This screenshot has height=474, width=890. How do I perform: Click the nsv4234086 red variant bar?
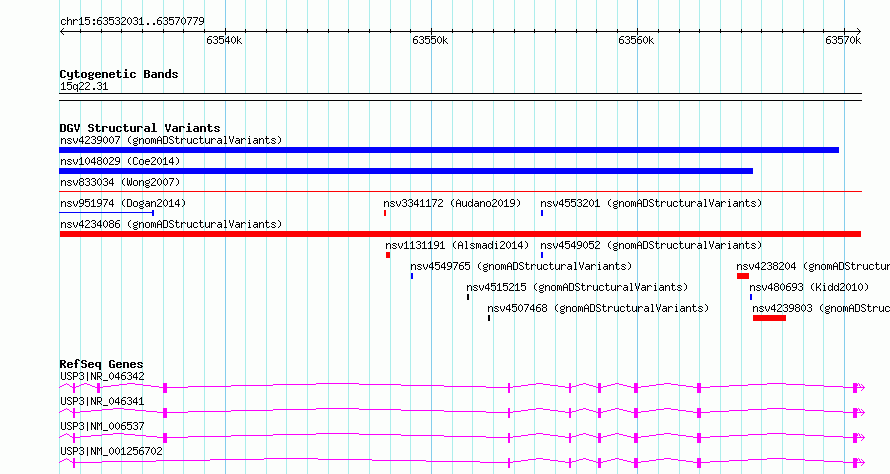click(460, 234)
